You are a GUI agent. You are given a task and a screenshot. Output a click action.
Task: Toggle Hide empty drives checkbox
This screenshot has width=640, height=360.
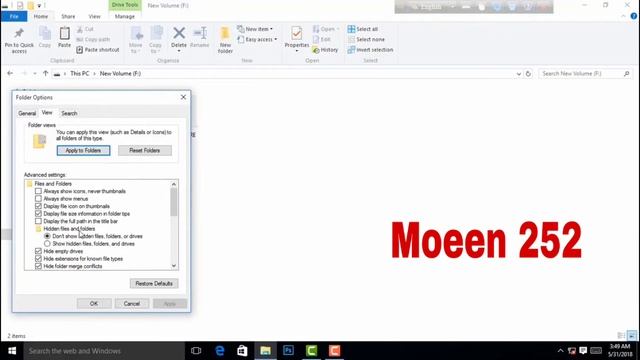coord(38,251)
